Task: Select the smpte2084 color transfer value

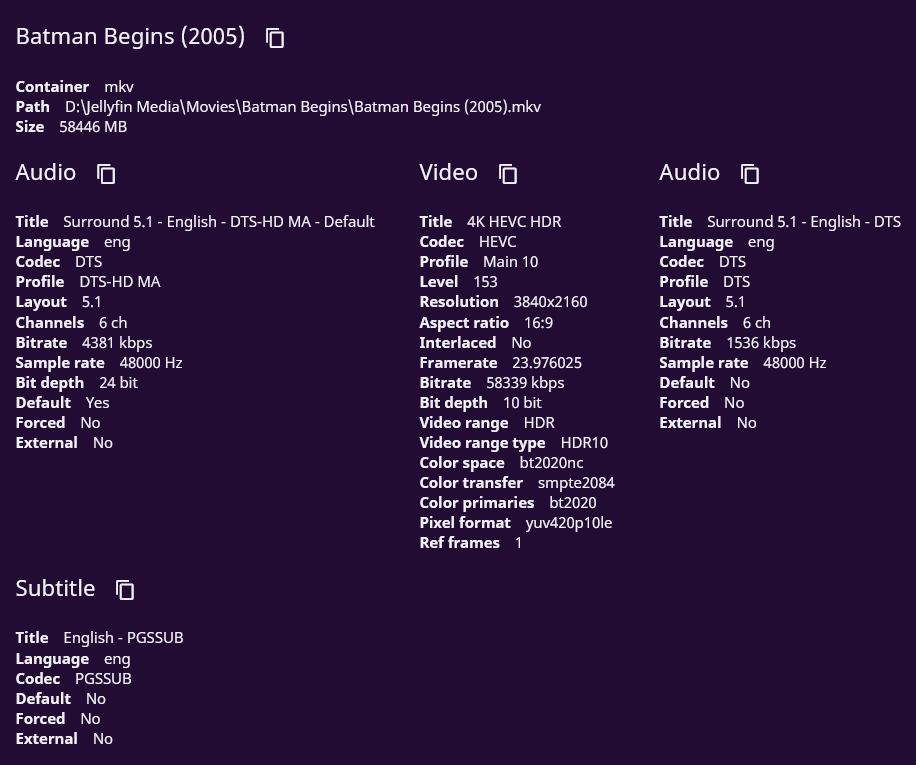Action: point(576,483)
